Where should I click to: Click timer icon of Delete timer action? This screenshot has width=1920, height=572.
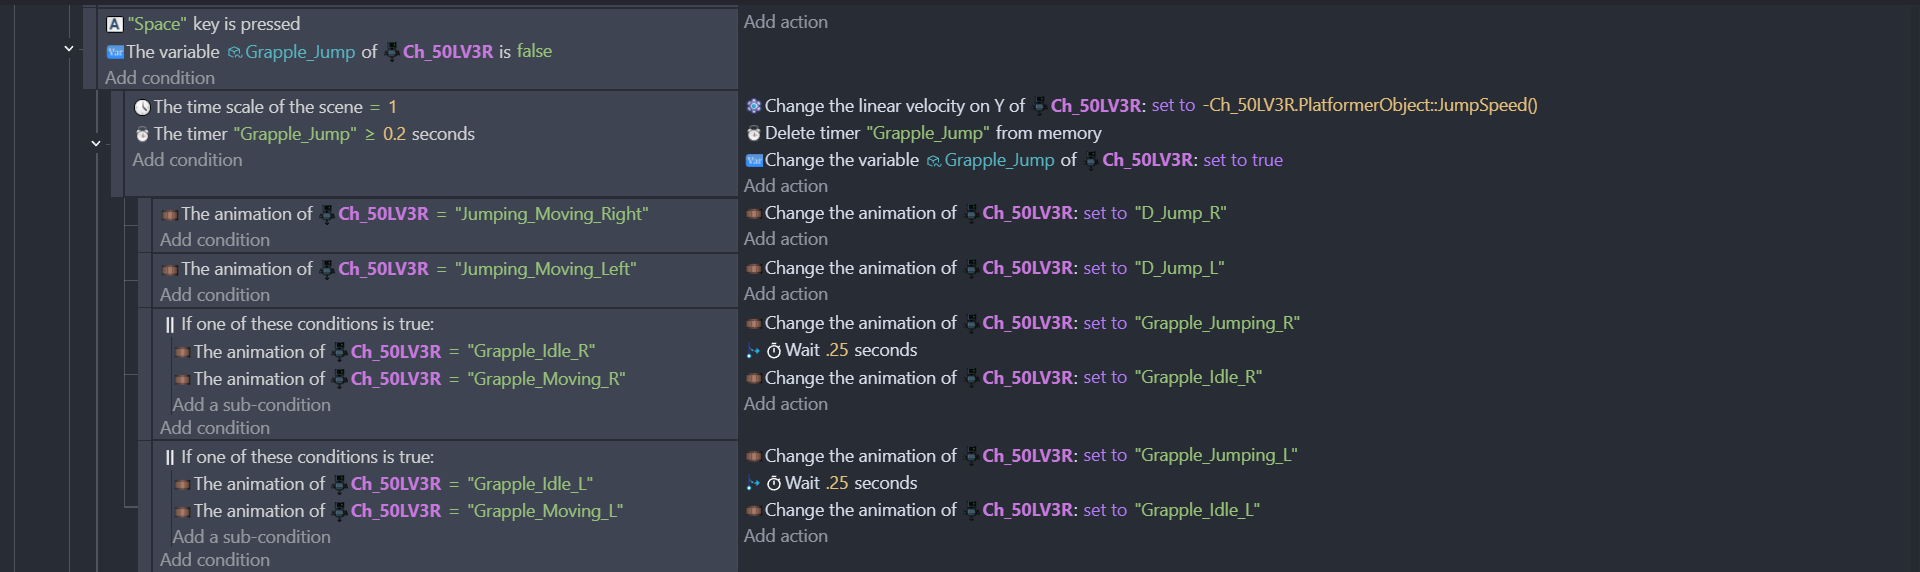pos(754,133)
